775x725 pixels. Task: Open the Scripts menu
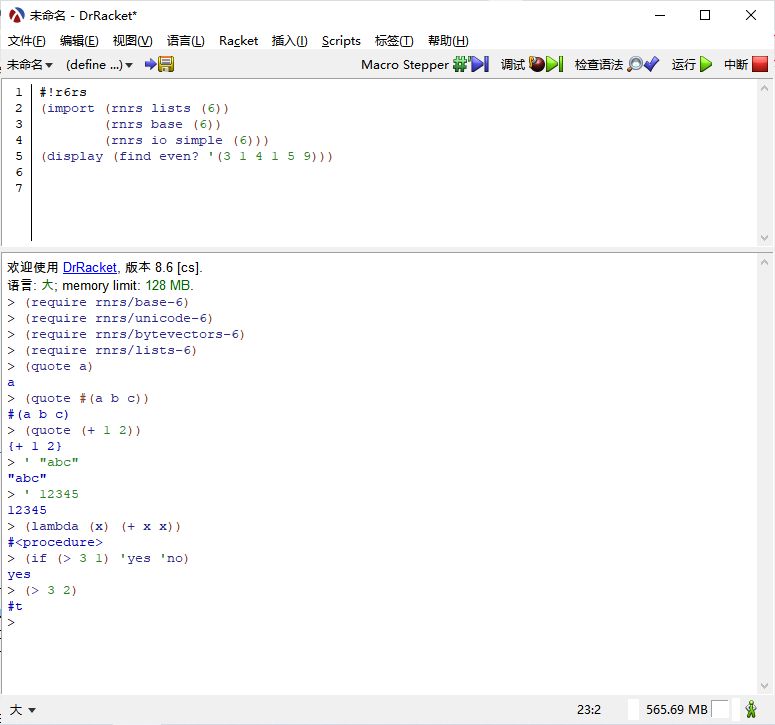point(341,41)
